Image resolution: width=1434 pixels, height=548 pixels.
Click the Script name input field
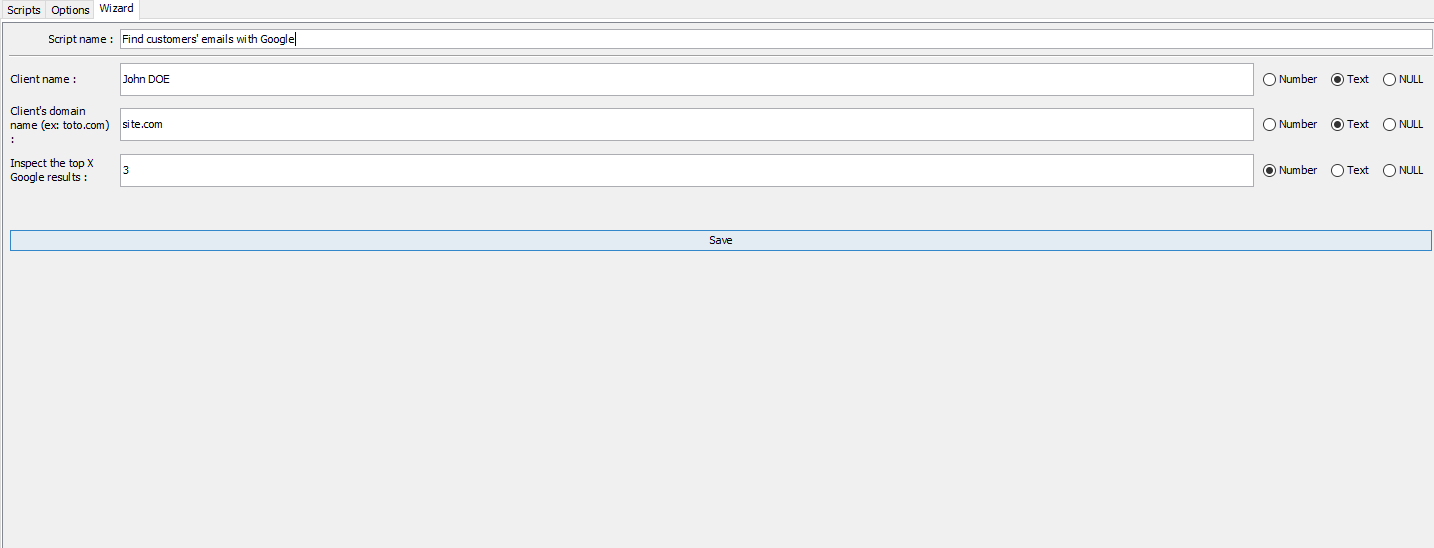pyautogui.click(x=775, y=39)
